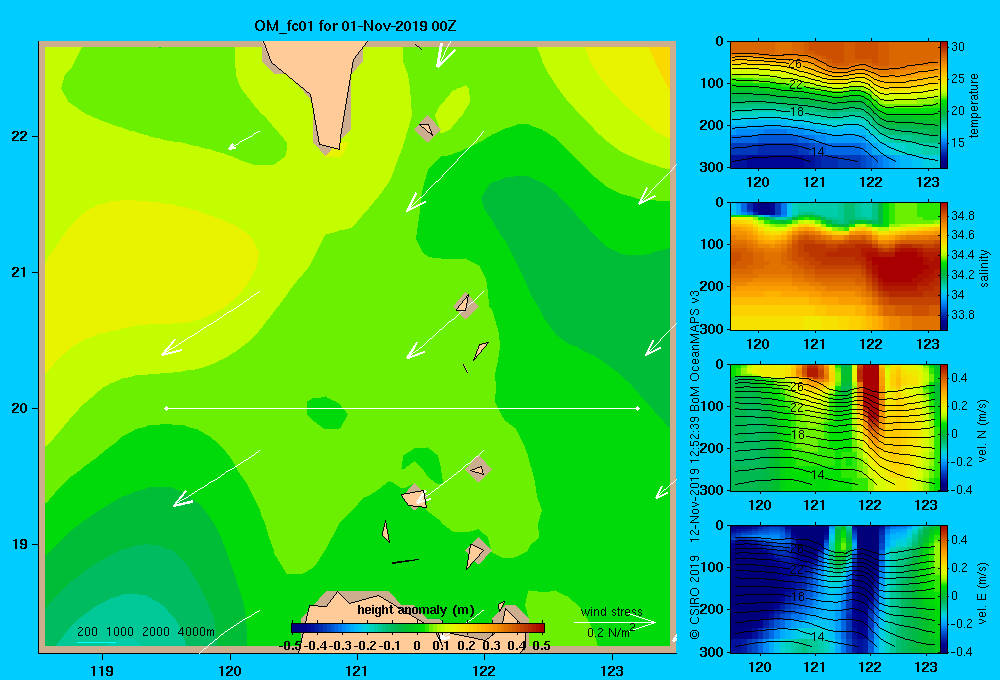Screen dimensions: 1000x680
Task: Click latitude tick label 22 on the main map axis
Action: click(x=20, y=137)
